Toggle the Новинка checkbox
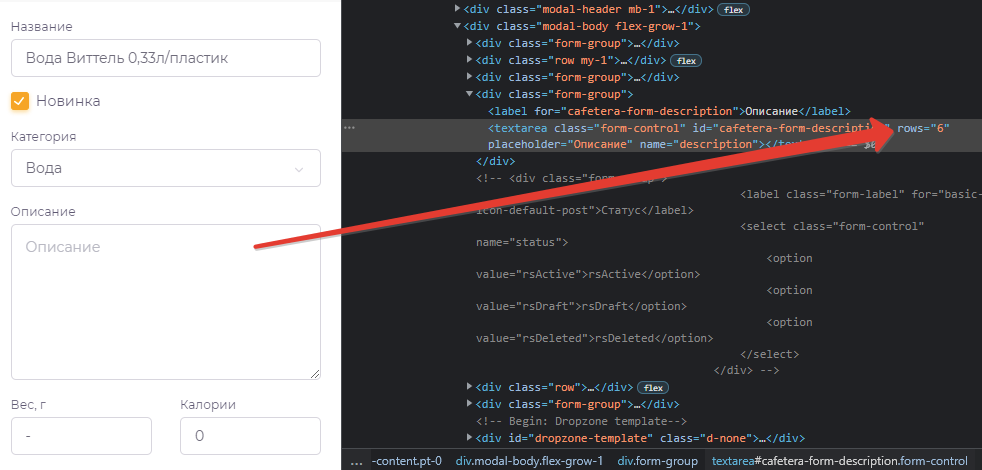This screenshot has height=470, width=982. [x=19, y=101]
